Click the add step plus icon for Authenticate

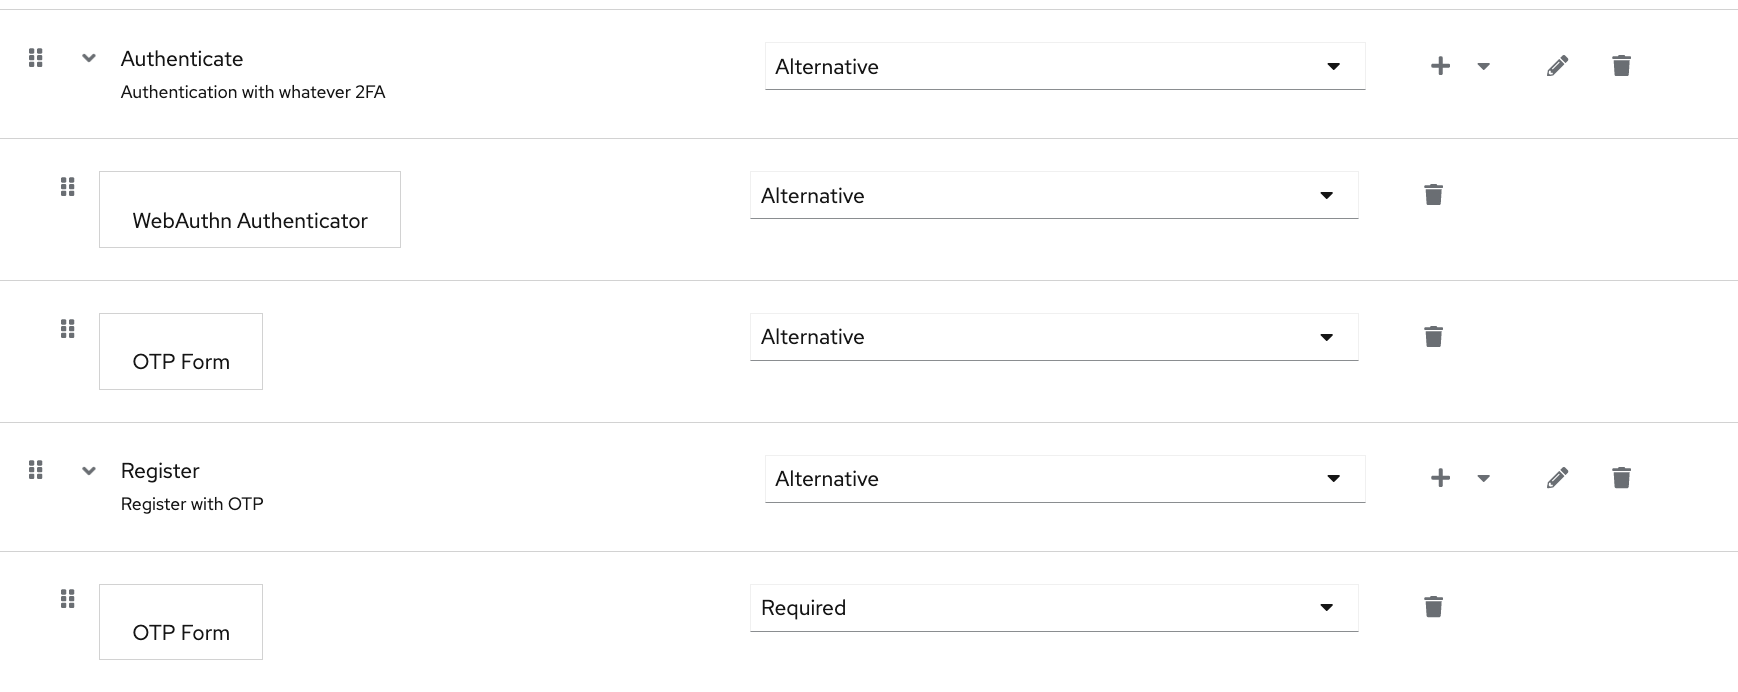[1440, 65]
